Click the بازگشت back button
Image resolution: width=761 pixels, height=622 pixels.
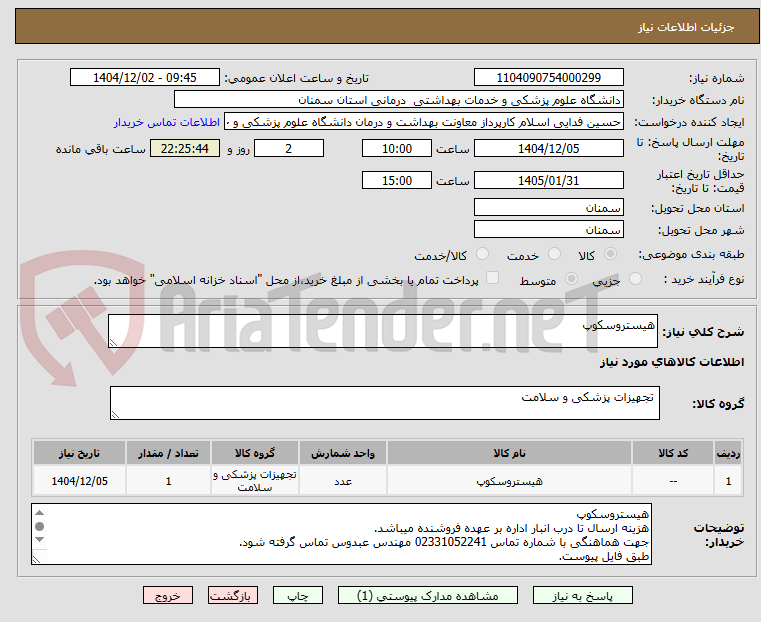point(233,595)
